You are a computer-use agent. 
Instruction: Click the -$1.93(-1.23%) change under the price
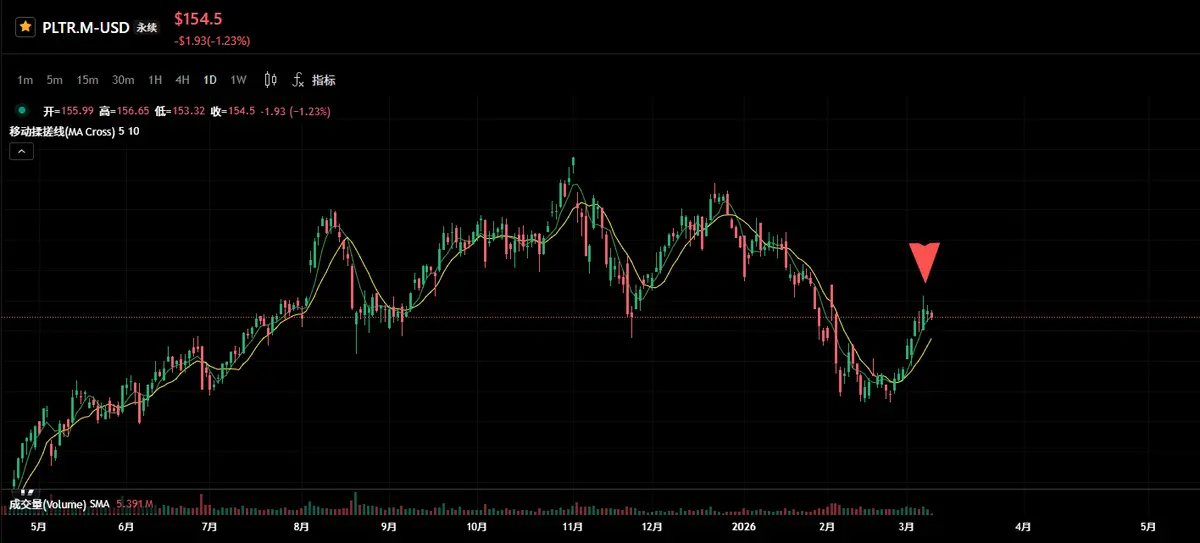click(212, 41)
